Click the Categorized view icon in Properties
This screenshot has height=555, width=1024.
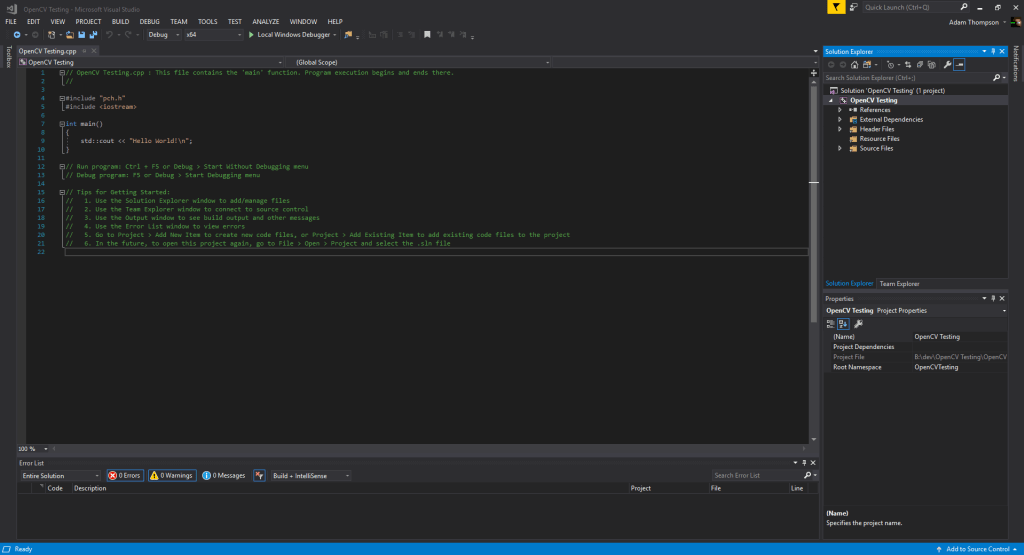coord(831,324)
